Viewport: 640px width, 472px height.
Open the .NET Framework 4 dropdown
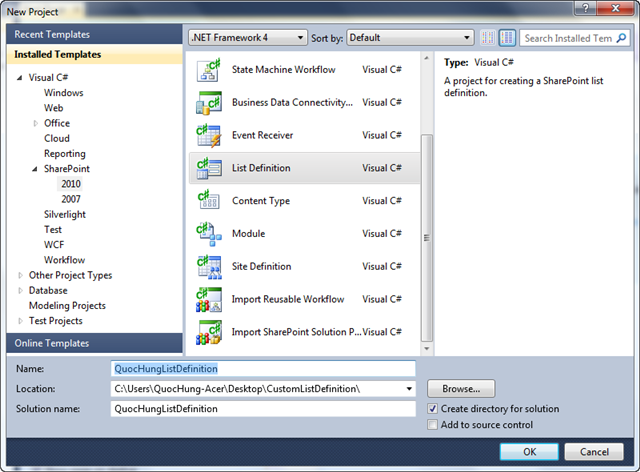[248, 38]
